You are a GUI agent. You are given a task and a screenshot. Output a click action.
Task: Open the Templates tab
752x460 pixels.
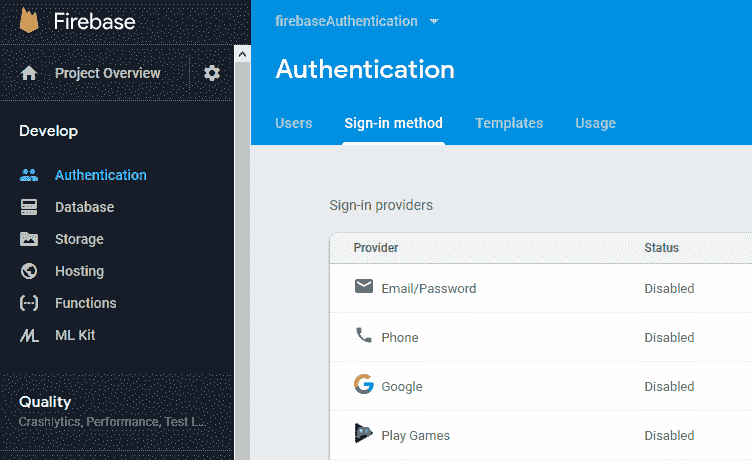[x=509, y=123]
